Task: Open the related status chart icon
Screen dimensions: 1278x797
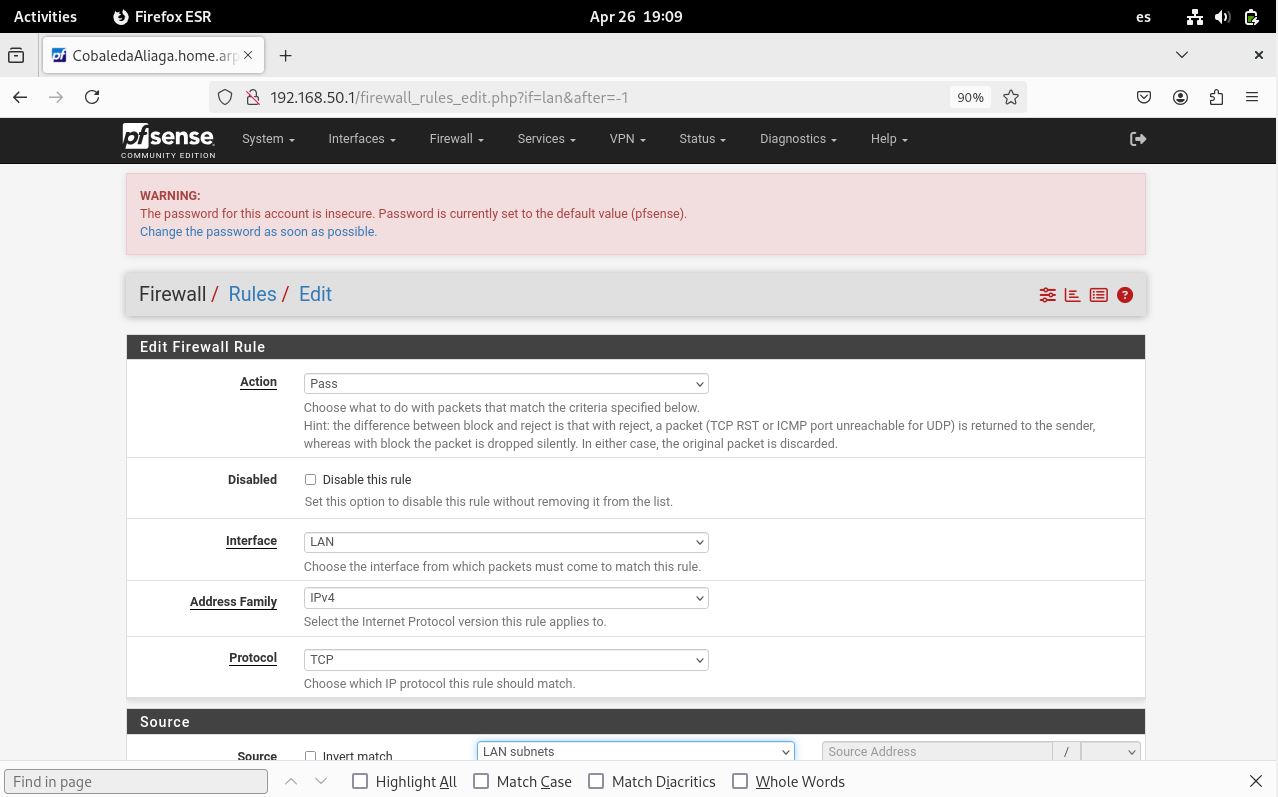Action: (1072, 295)
